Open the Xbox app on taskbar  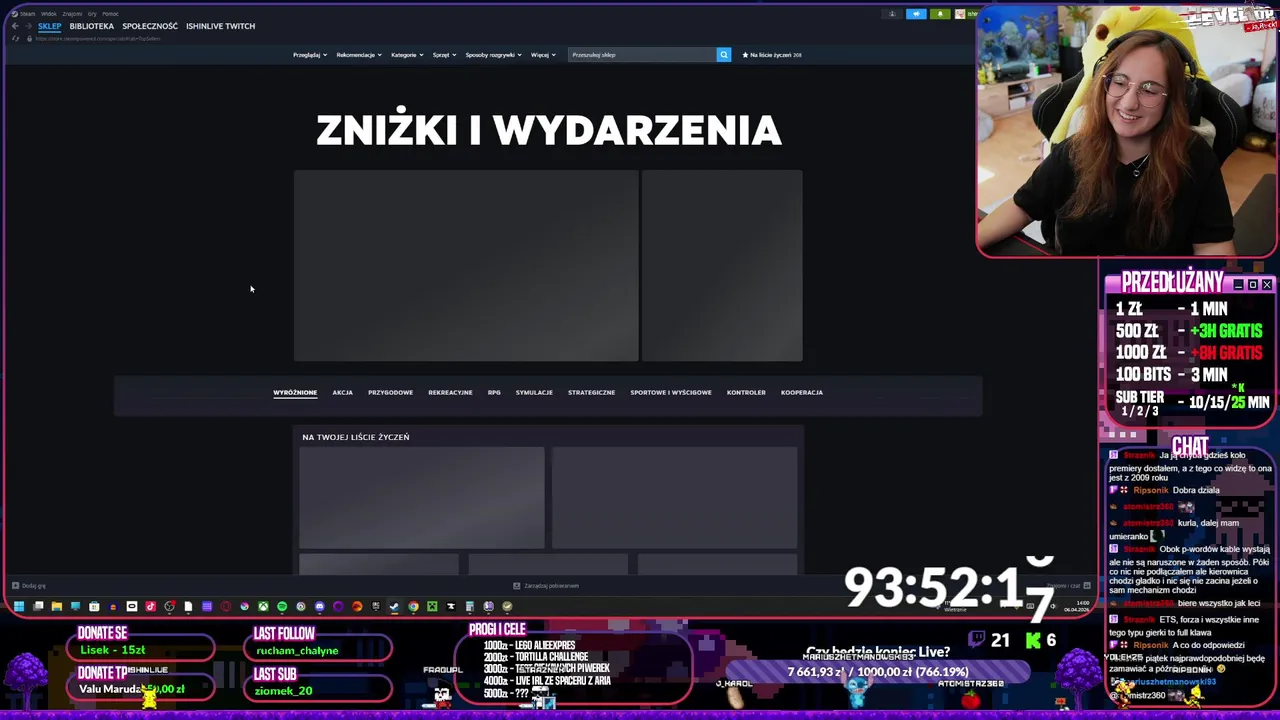263,606
